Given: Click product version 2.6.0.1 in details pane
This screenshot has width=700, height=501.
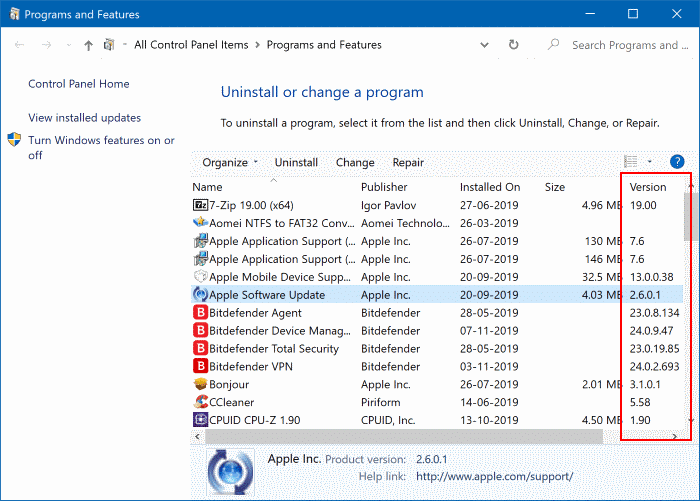Looking at the screenshot, I should [431, 459].
